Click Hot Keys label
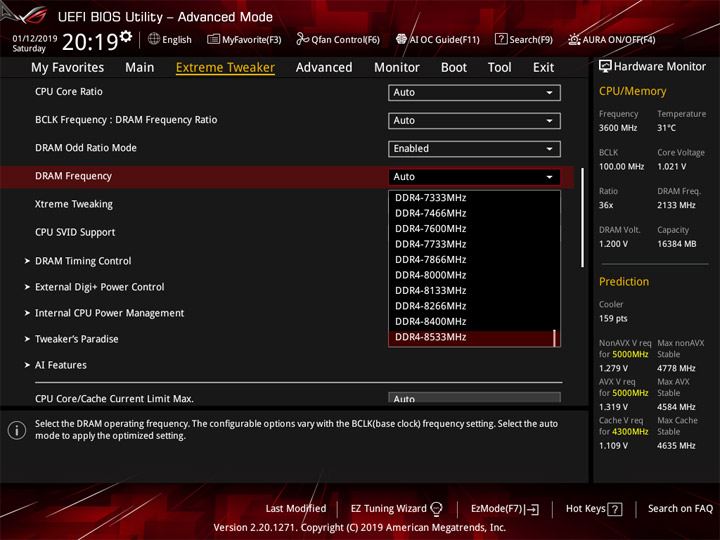The height and width of the screenshot is (540, 720). tap(585, 508)
